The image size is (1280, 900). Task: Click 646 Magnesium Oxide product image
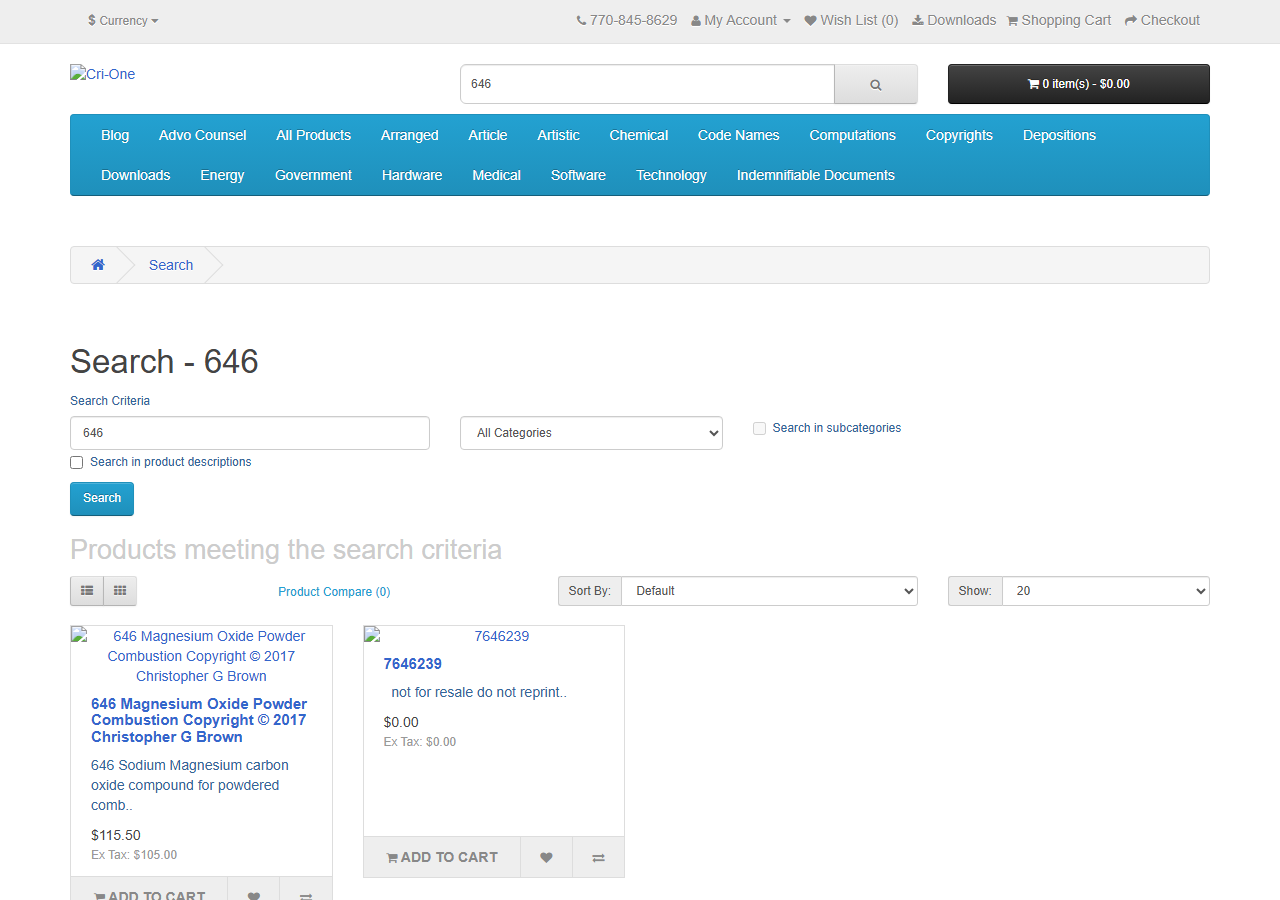point(201,656)
